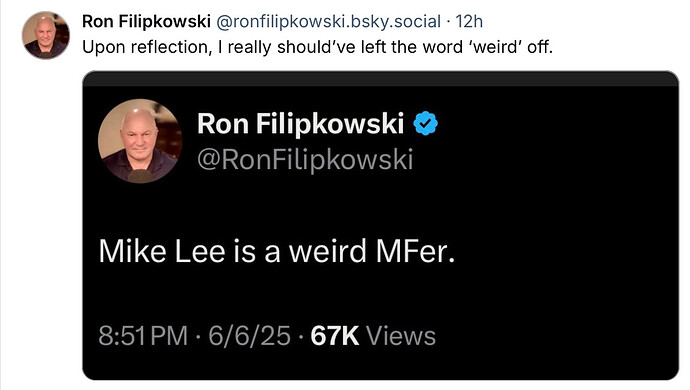Open the embedded tweet screenshot image
The width and height of the screenshot is (690, 390).
pyautogui.click(x=380, y=225)
